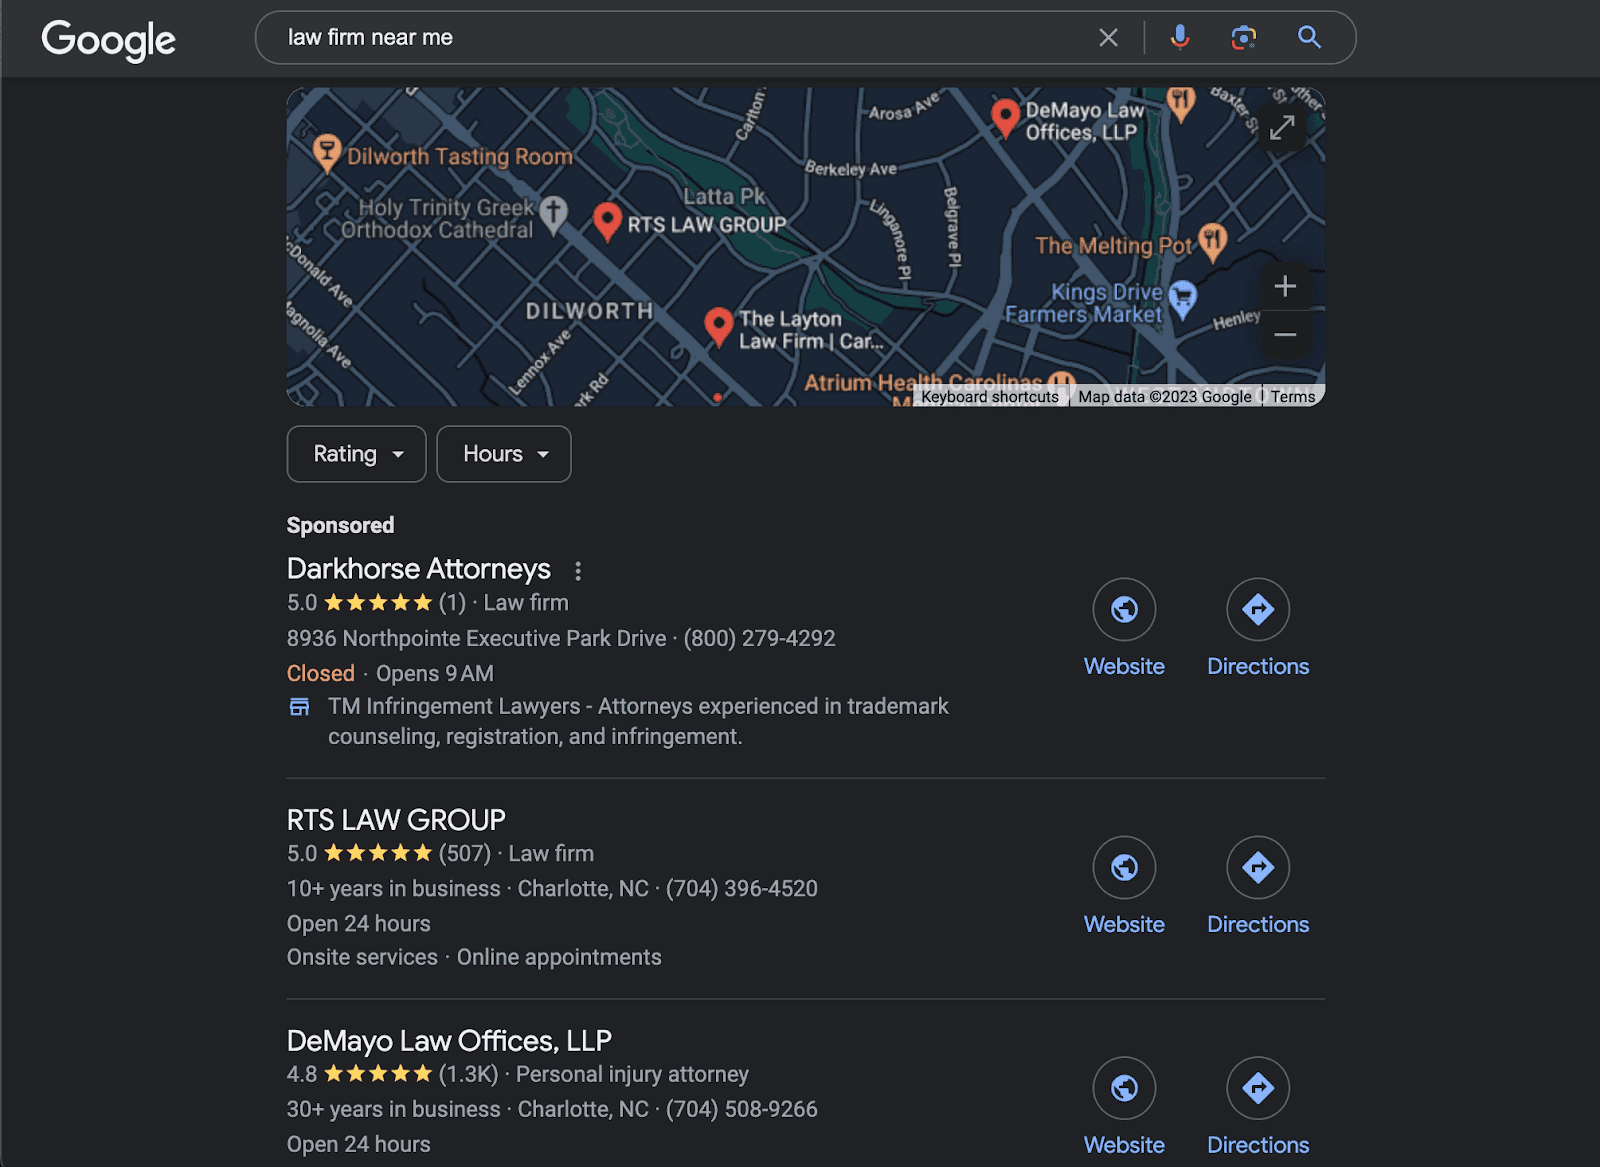Open the Rating filter dropdown

356,454
